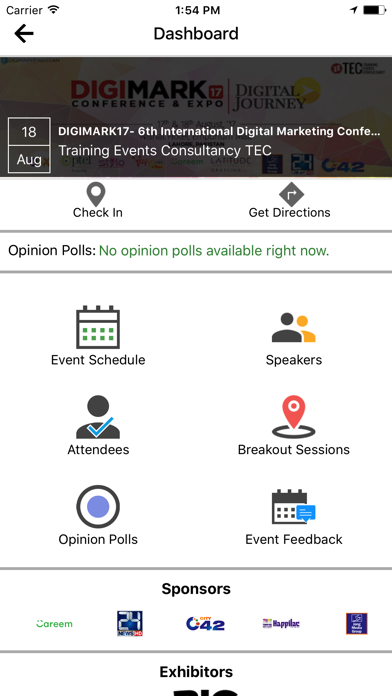Screen dimensions: 392x696
Task: Select the Media Group sponsor logo
Action: 357,624
